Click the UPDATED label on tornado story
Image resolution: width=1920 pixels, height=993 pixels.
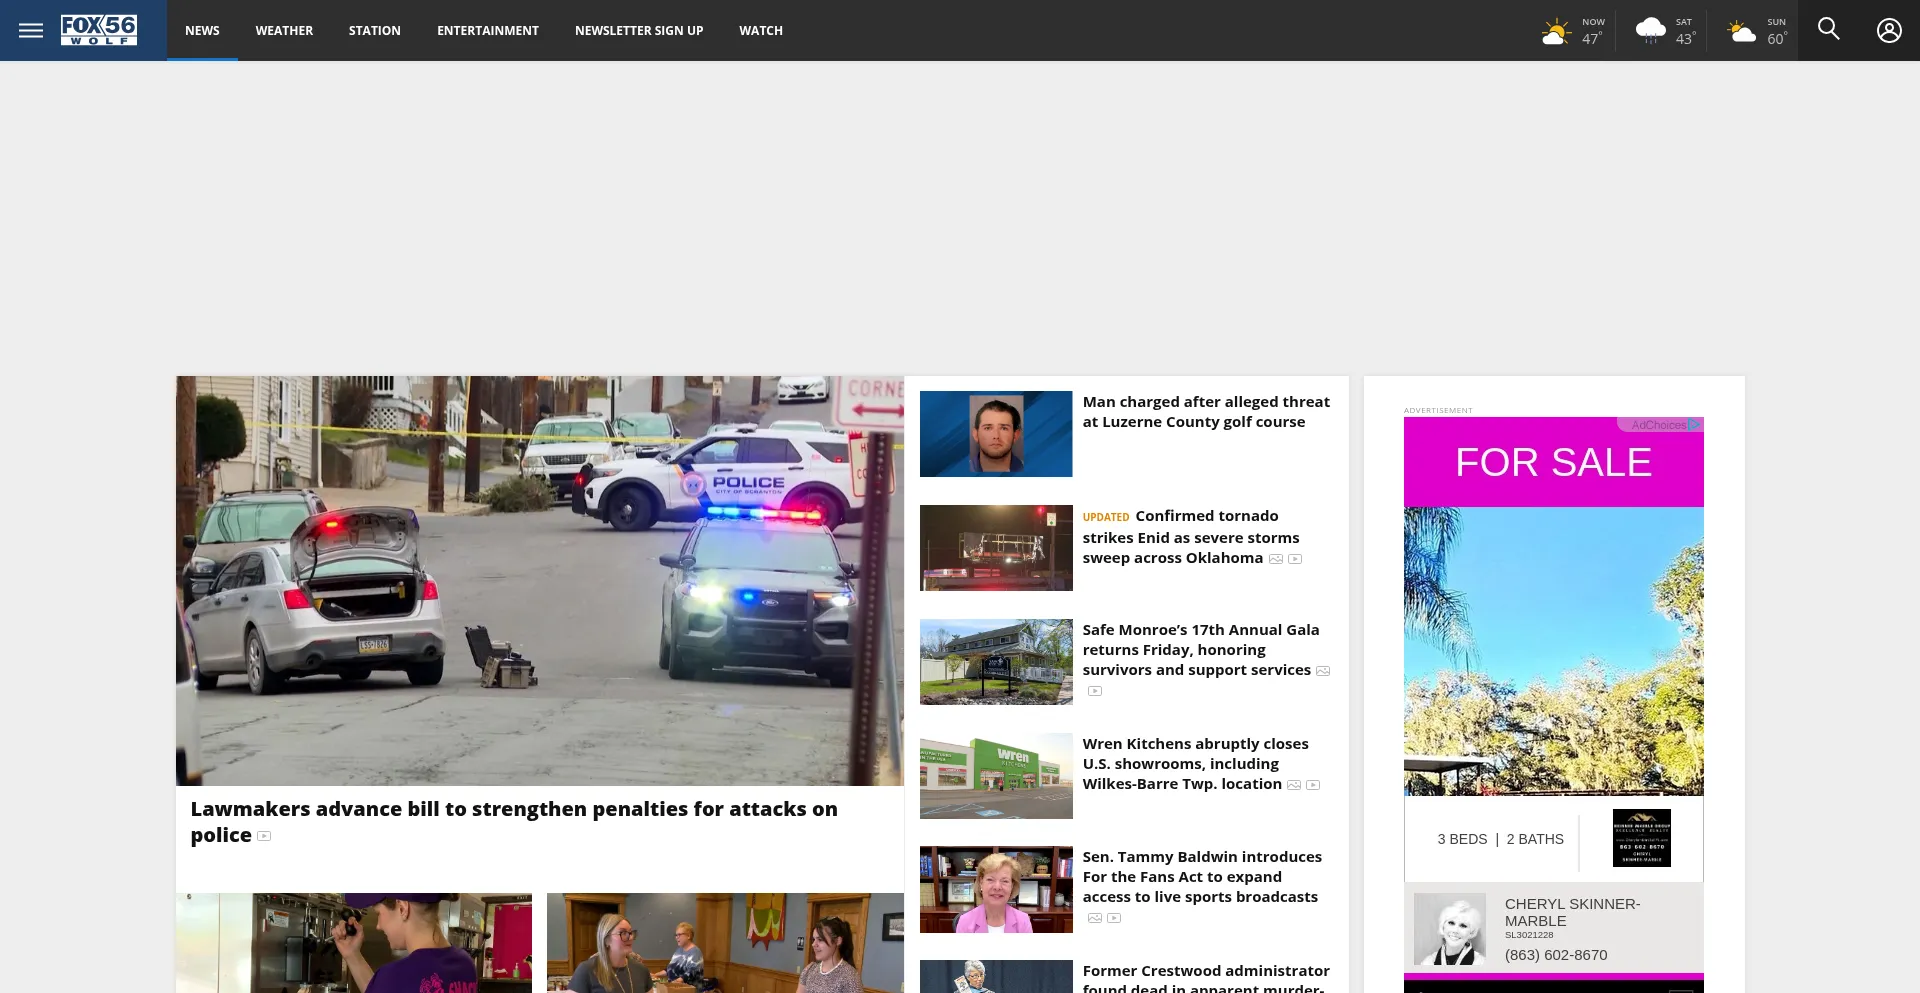click(1105, 517)
